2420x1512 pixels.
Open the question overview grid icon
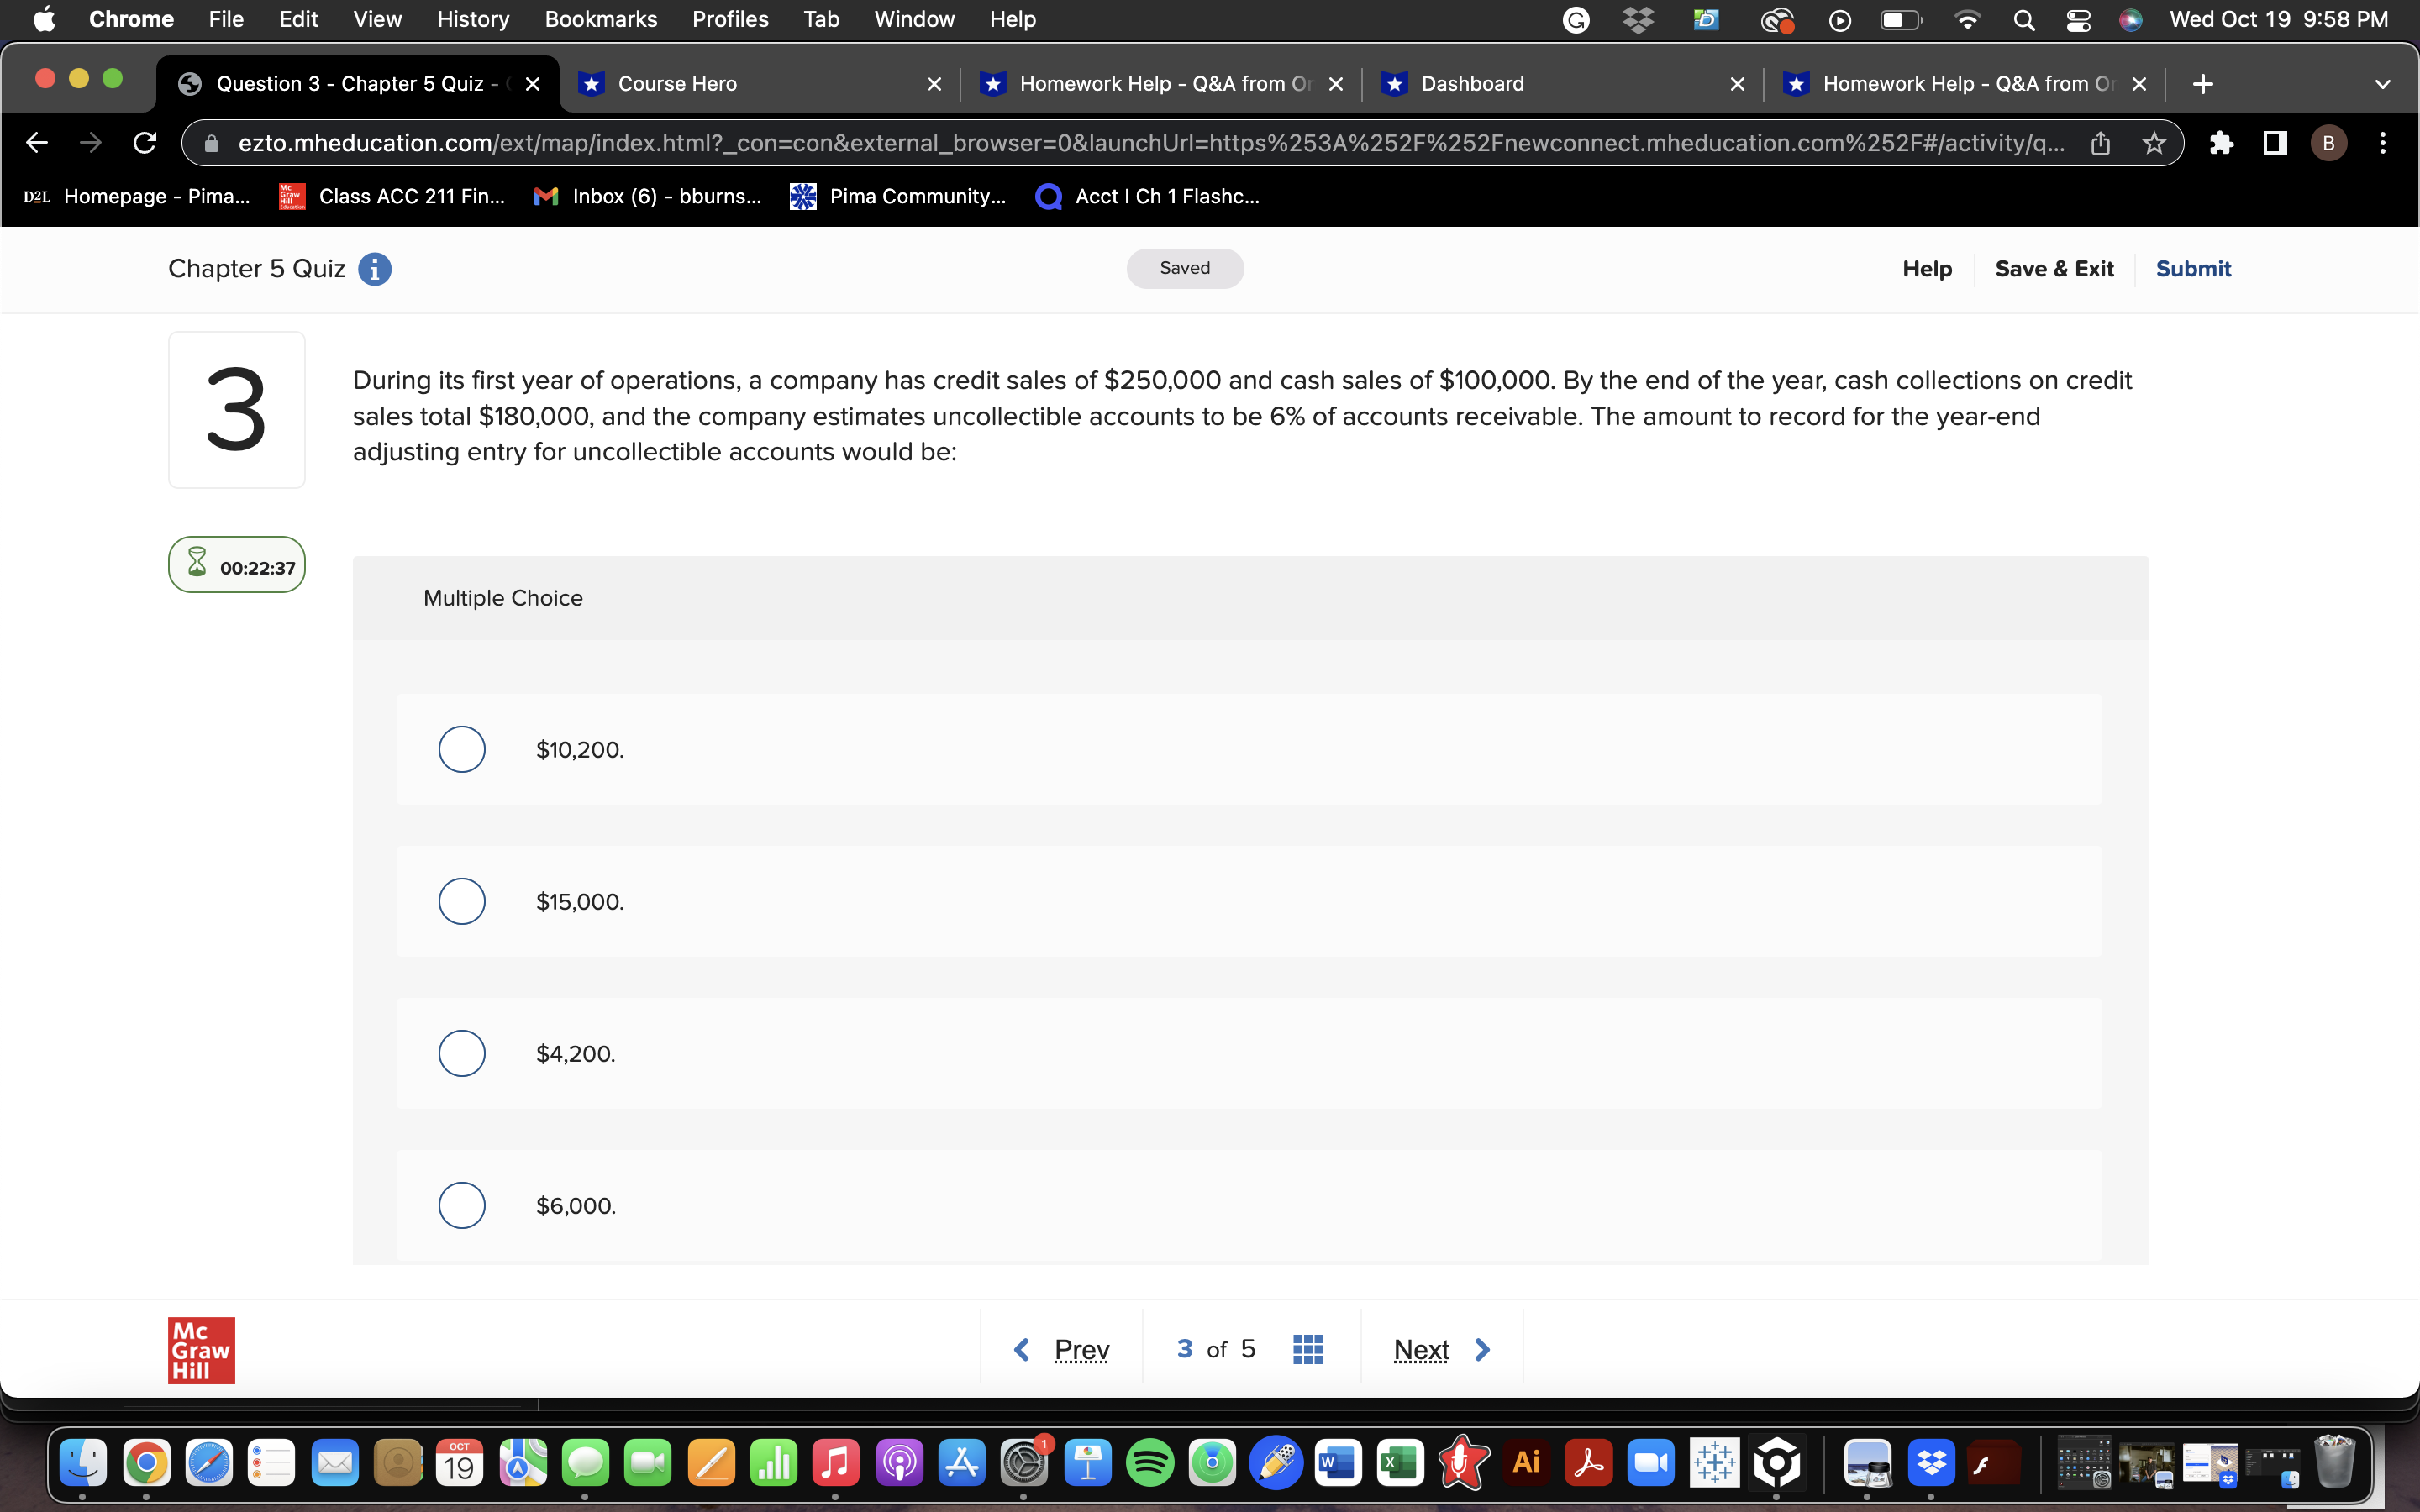point(1307,1349)
